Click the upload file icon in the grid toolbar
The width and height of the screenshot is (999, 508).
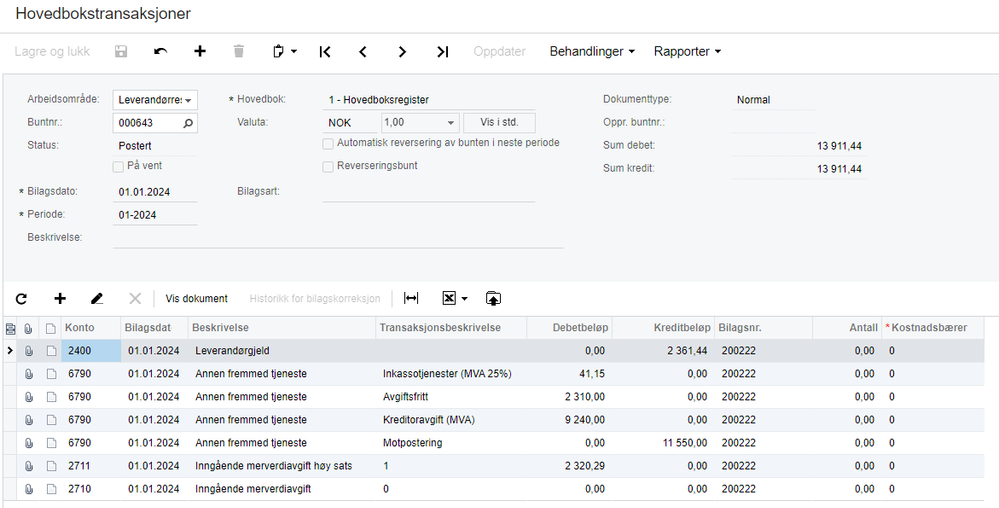(493, 298)
